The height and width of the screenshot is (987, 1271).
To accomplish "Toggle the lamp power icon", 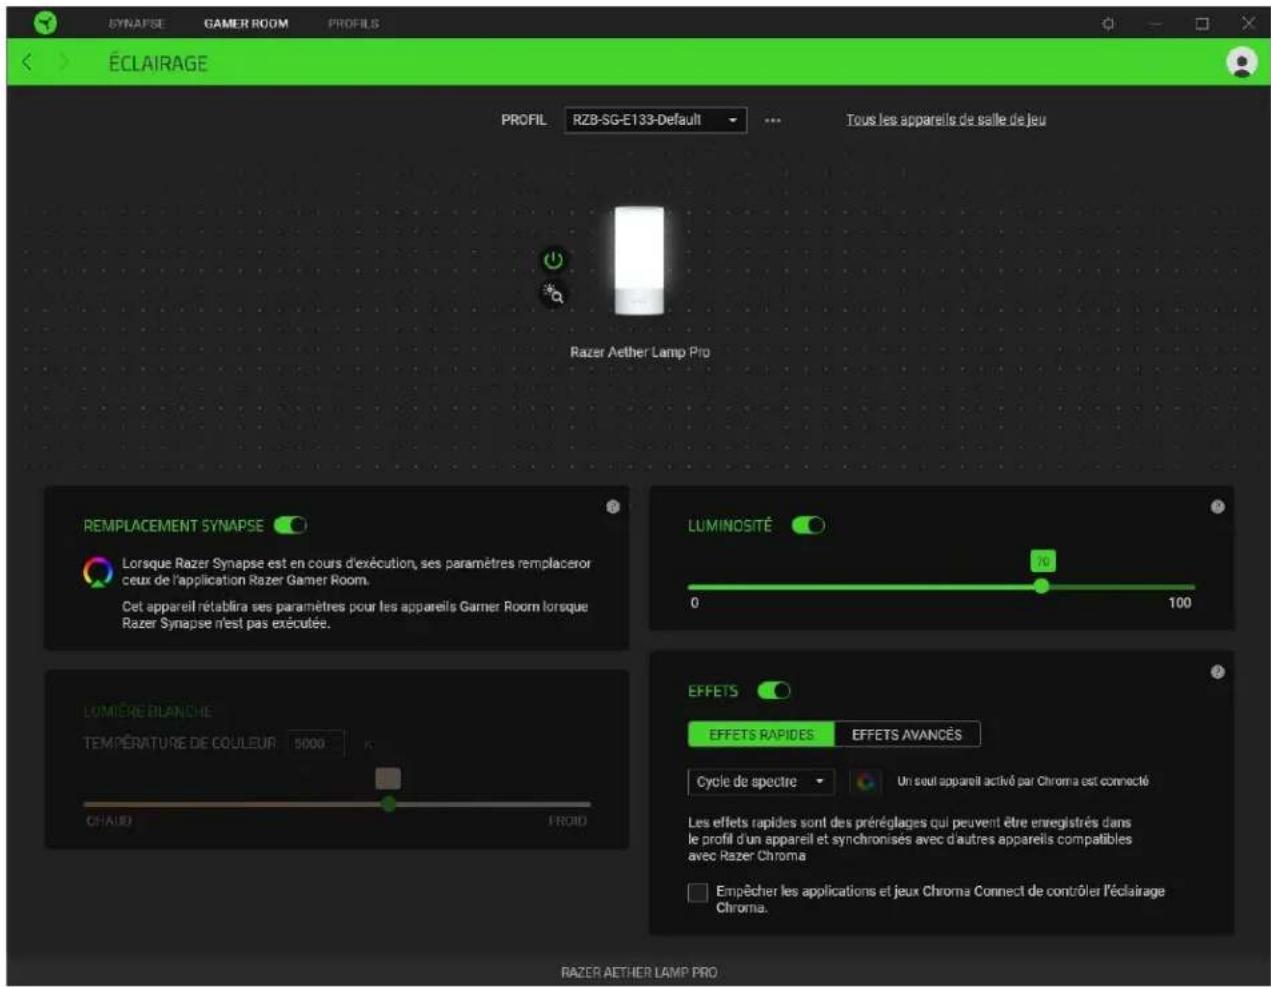I will tap(553, 260).
